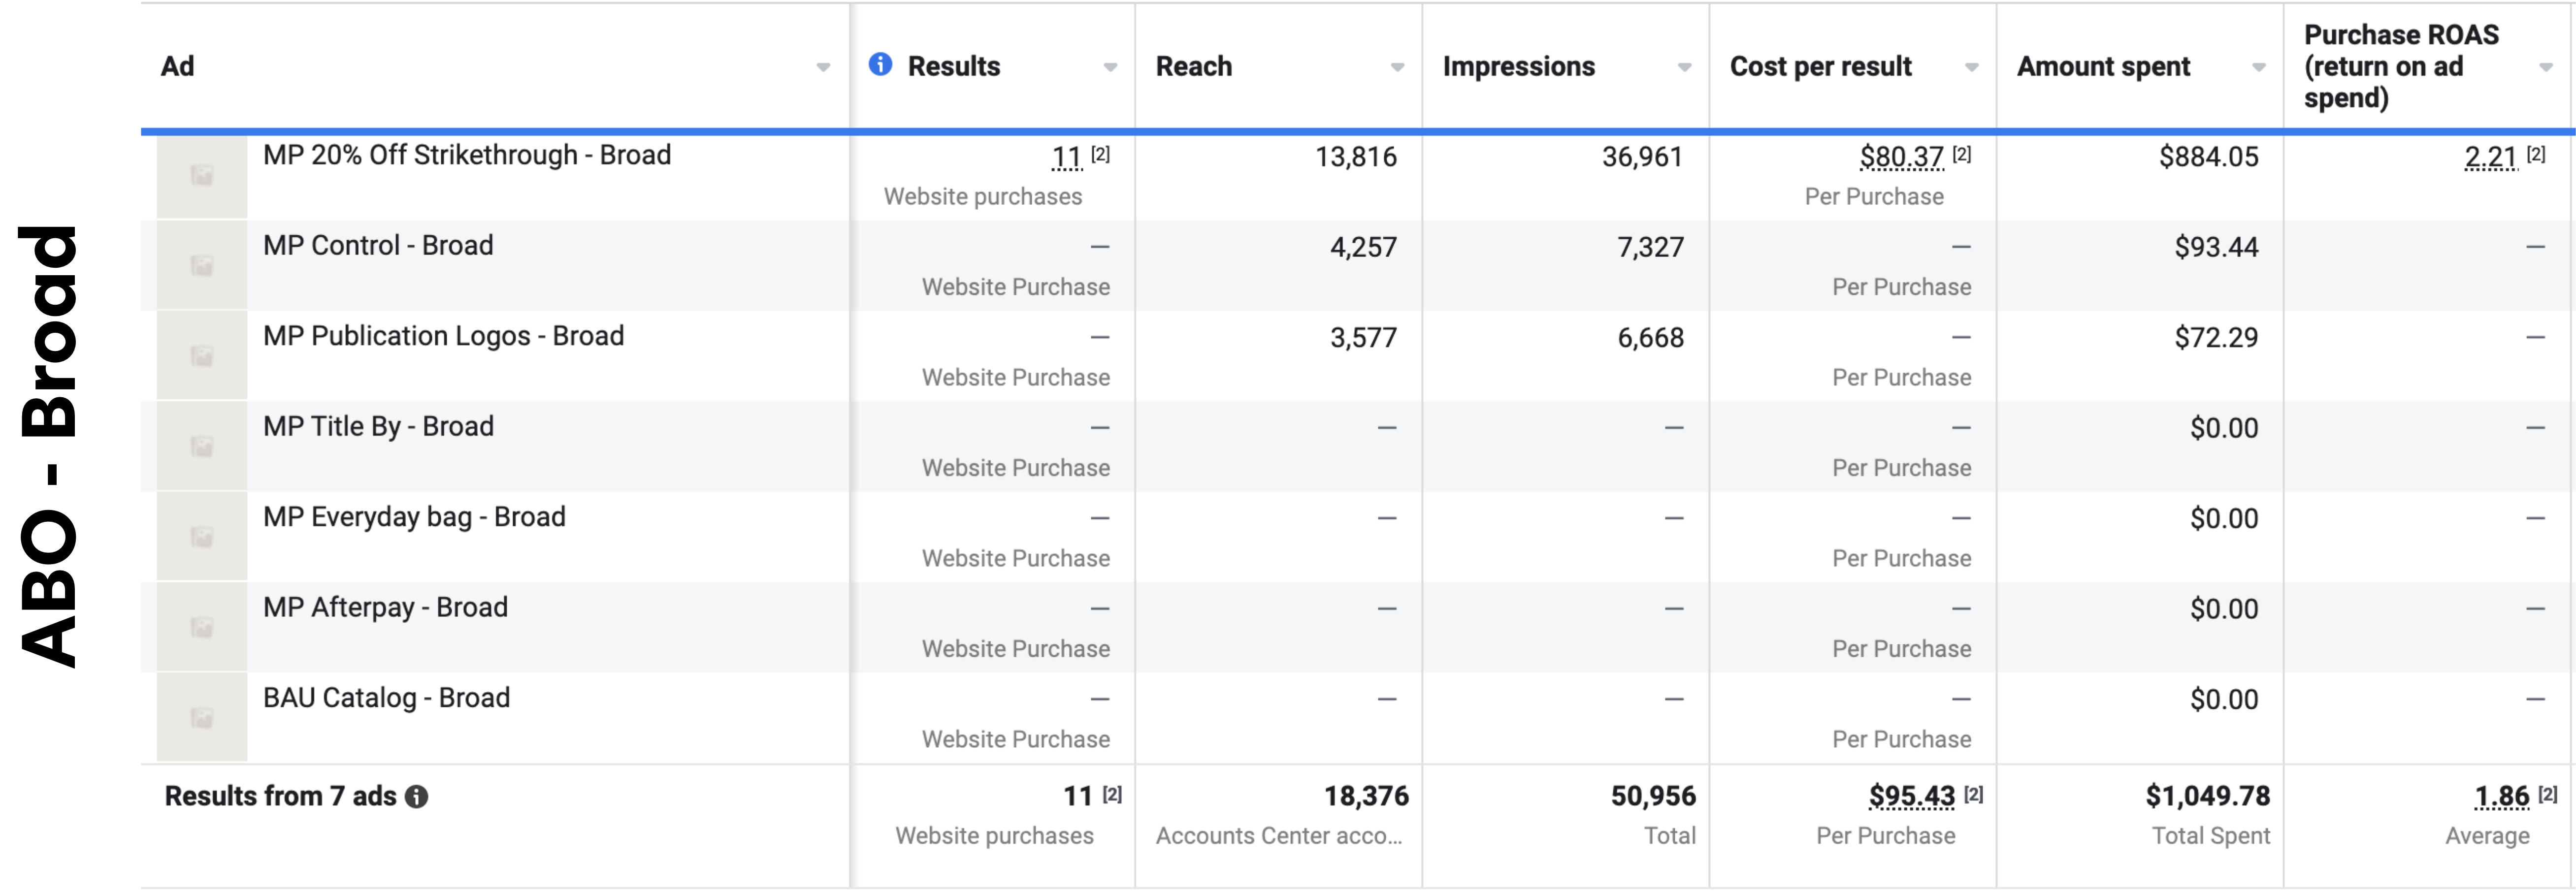
Task: Click the underlined $95.43 total cost per purchase
Action: tap(1911, 796)
